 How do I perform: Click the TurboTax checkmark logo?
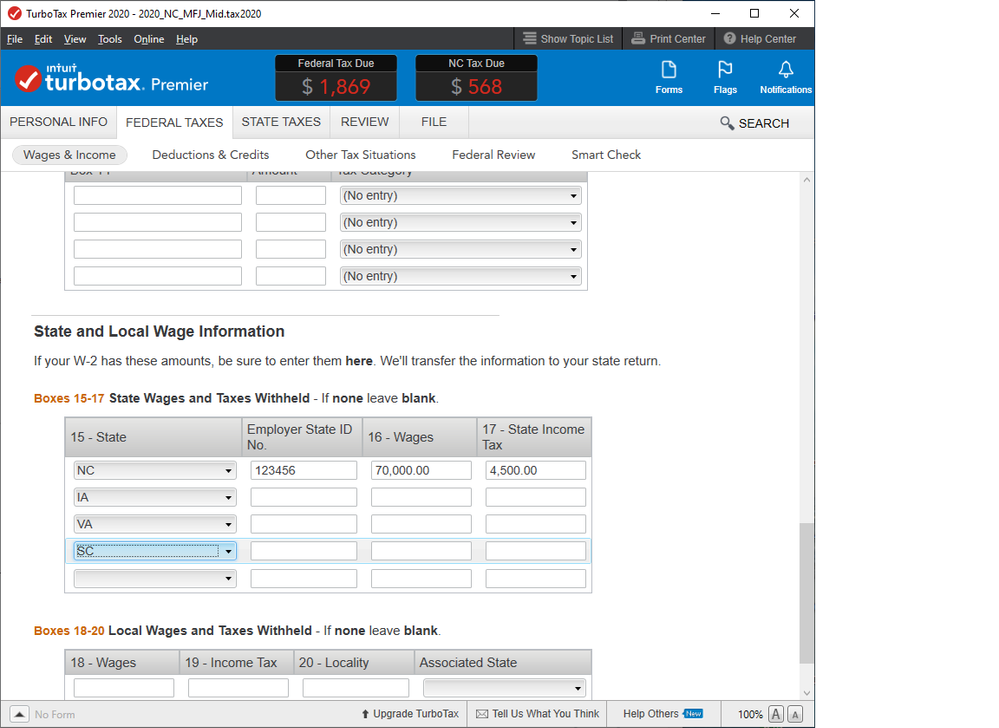point(28,79)
